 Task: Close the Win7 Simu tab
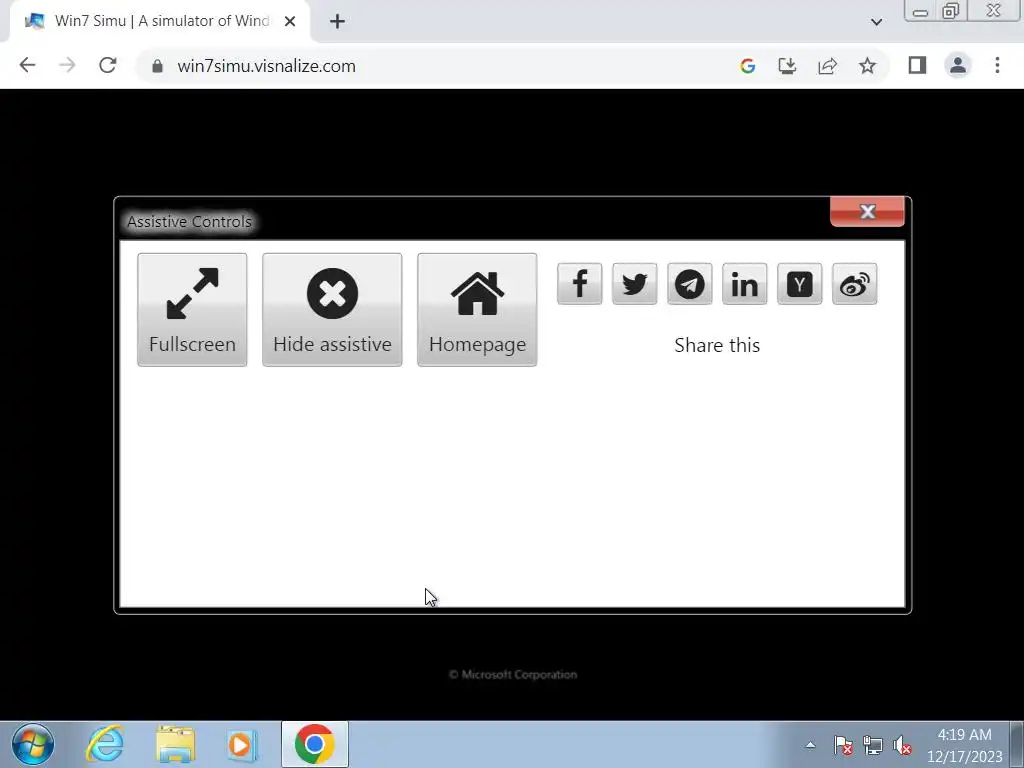coord(290,22)
